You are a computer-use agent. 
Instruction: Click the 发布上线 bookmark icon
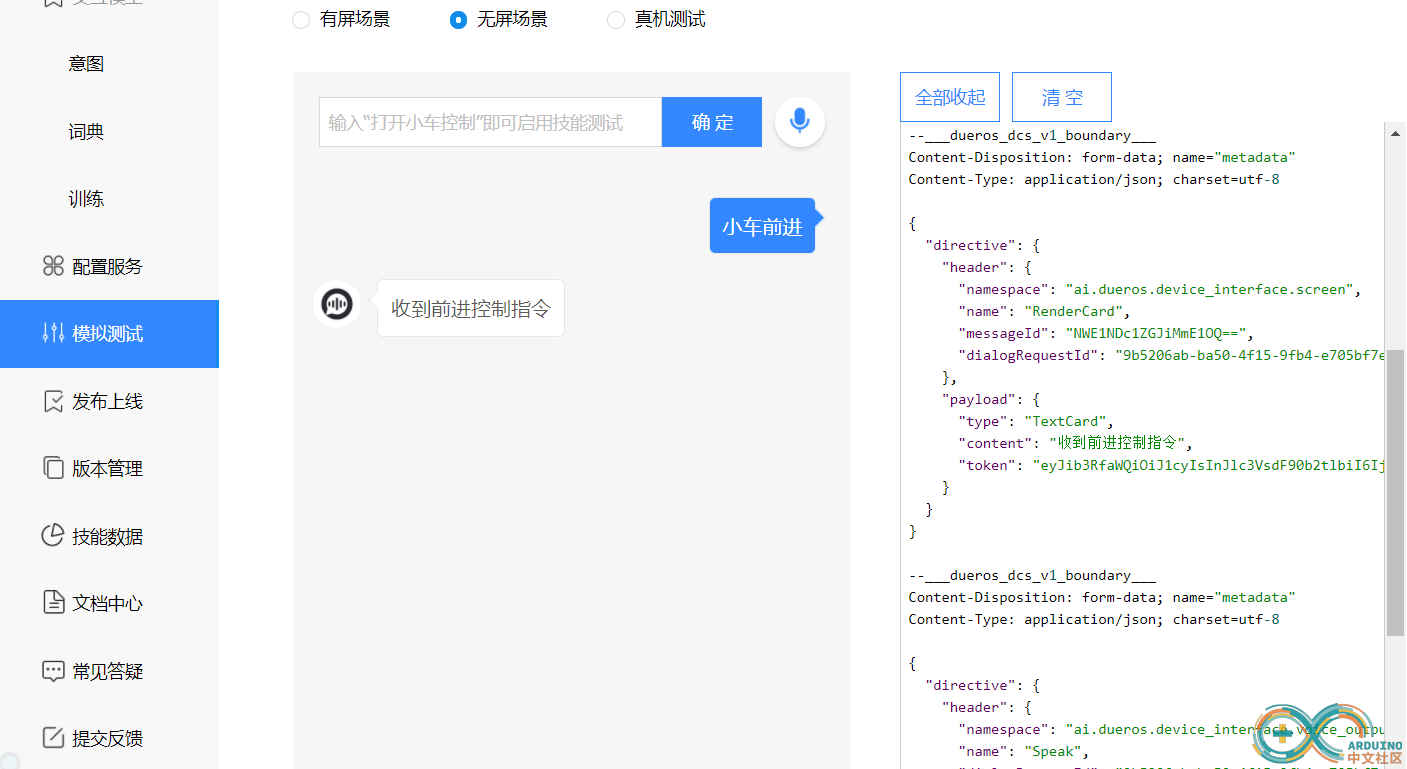(x=53, y=401)
